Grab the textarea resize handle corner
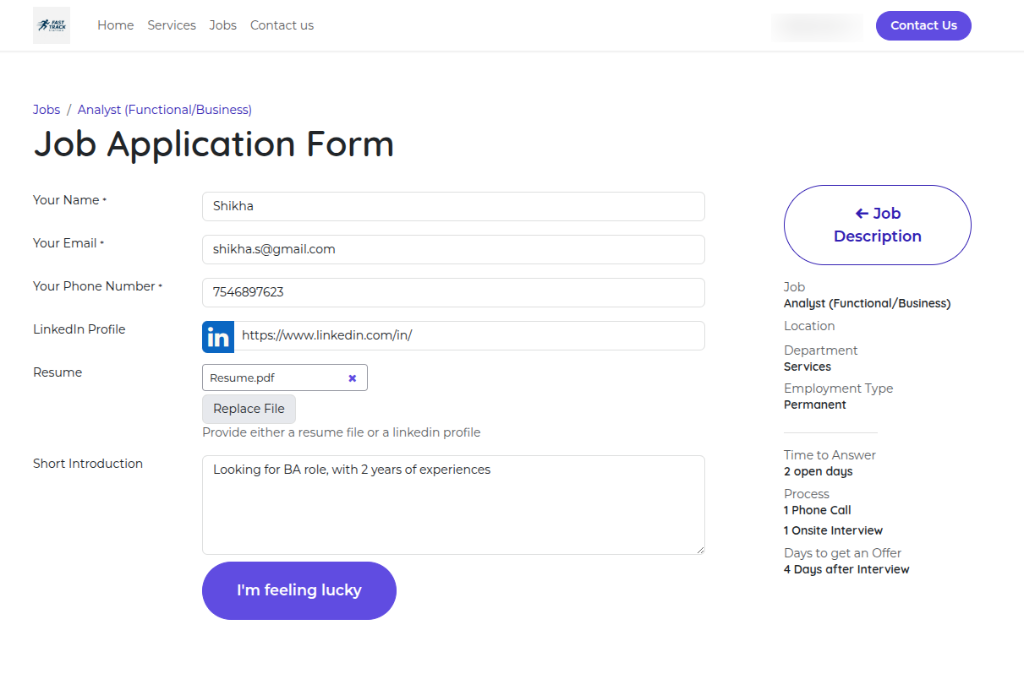Screen dimensions: 1024x679 tap(700, 549)
